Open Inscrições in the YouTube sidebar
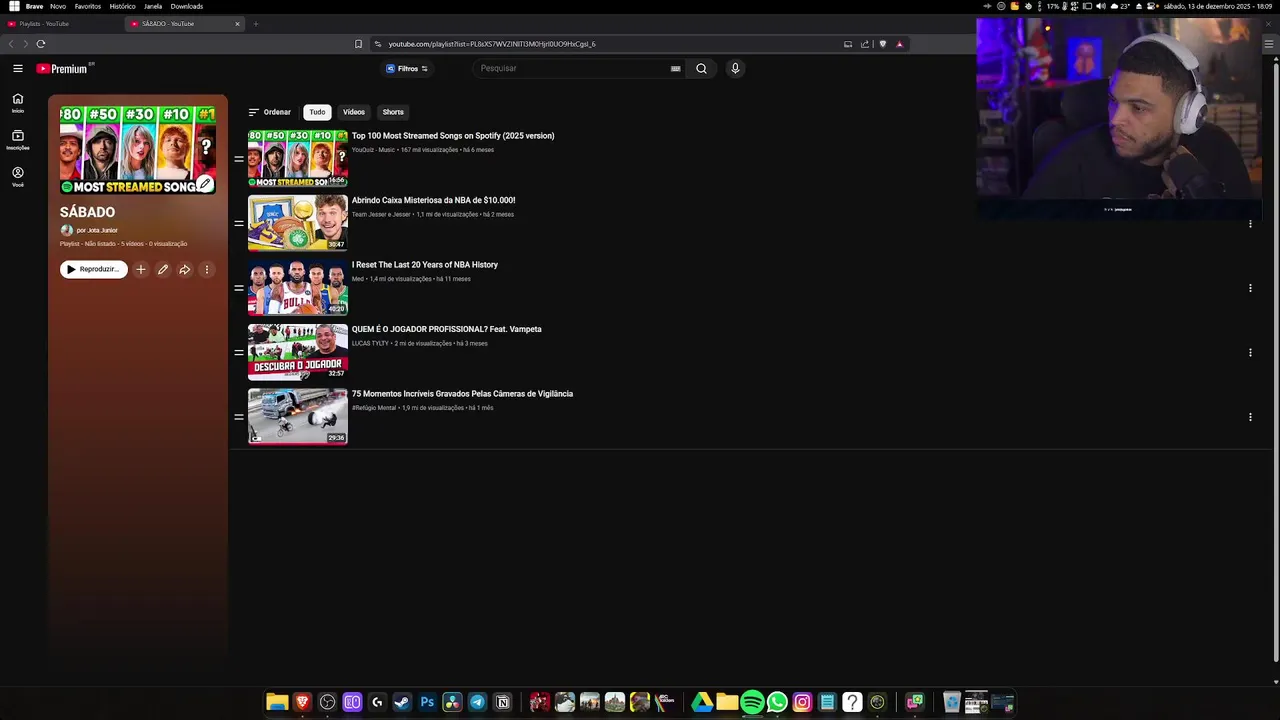Screen dimensions: 1280x720 coord(18,140)
